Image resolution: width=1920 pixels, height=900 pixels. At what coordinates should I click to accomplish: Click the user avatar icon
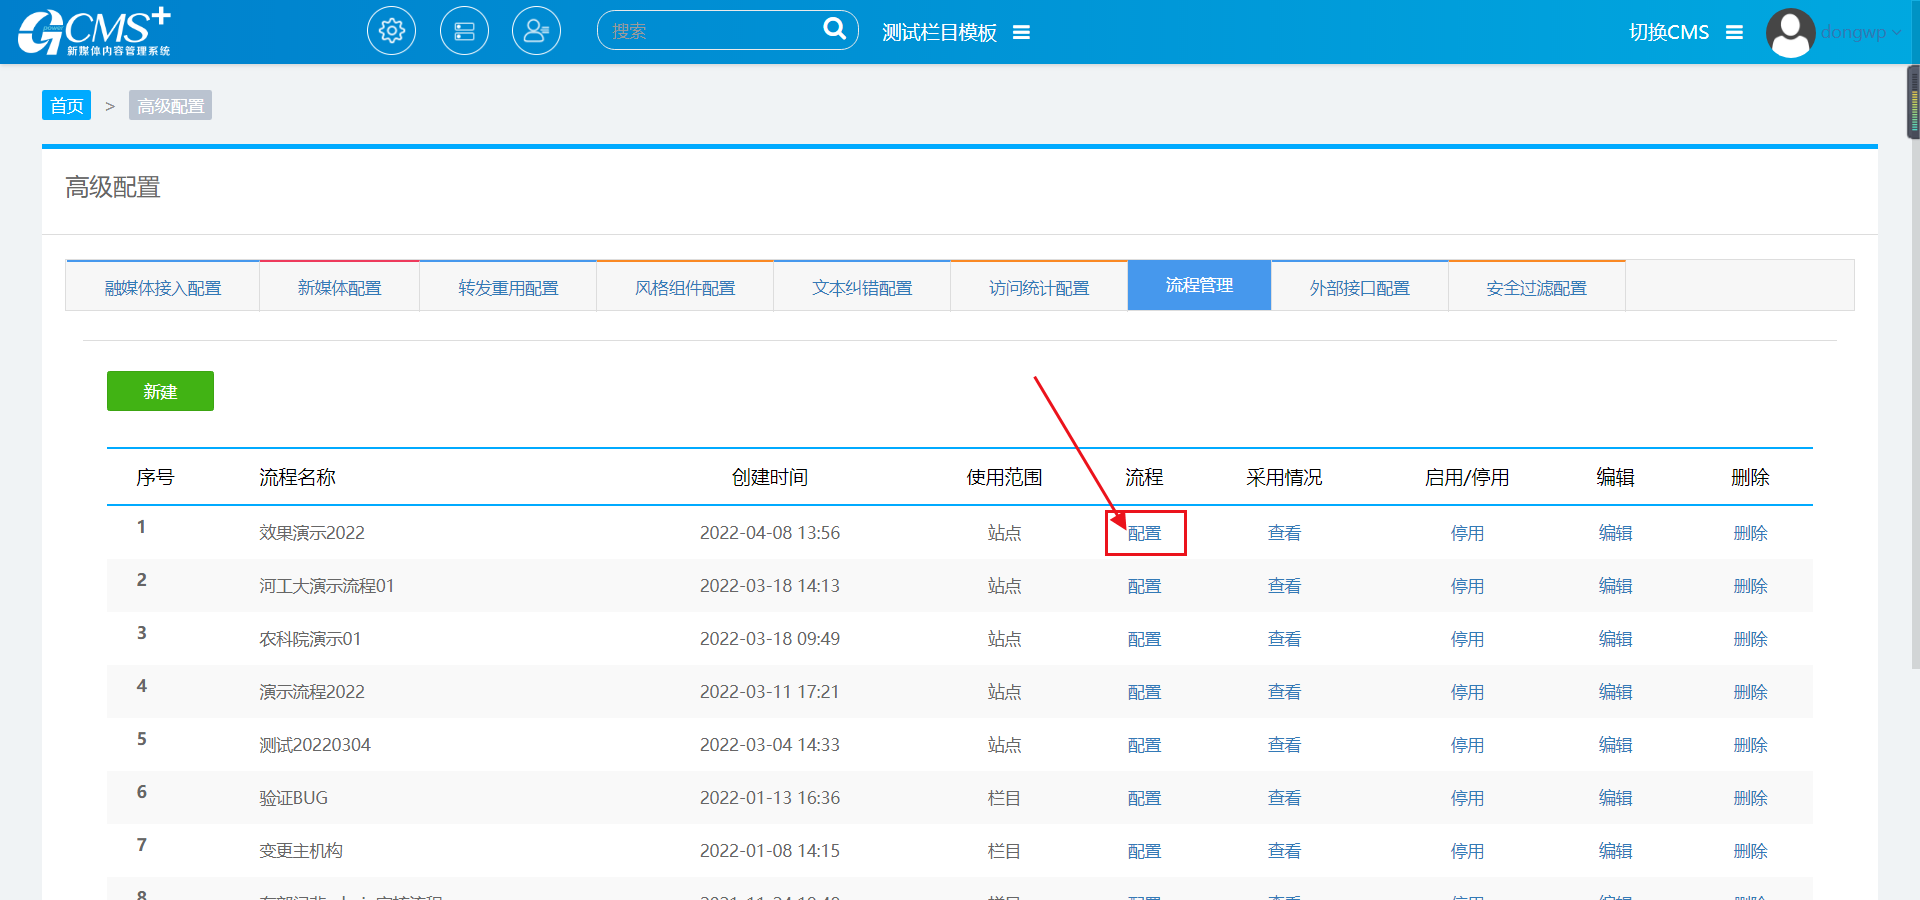1790,32
